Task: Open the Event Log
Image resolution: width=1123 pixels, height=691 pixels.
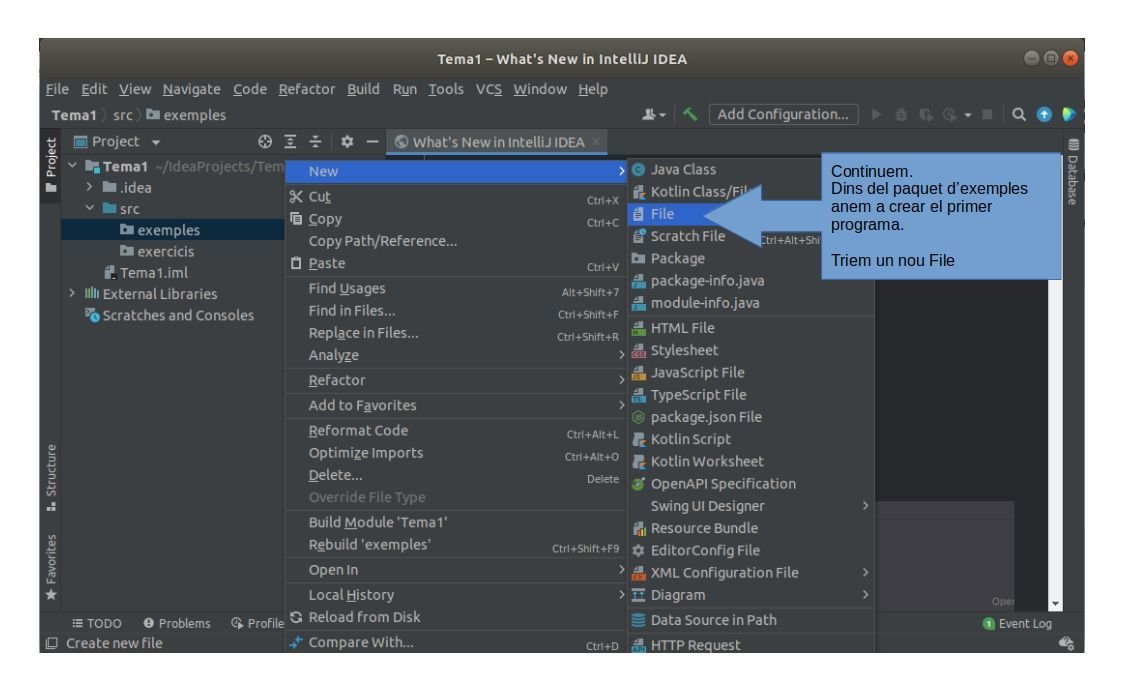Action: pyautogui.click(x=1017, y=624)
